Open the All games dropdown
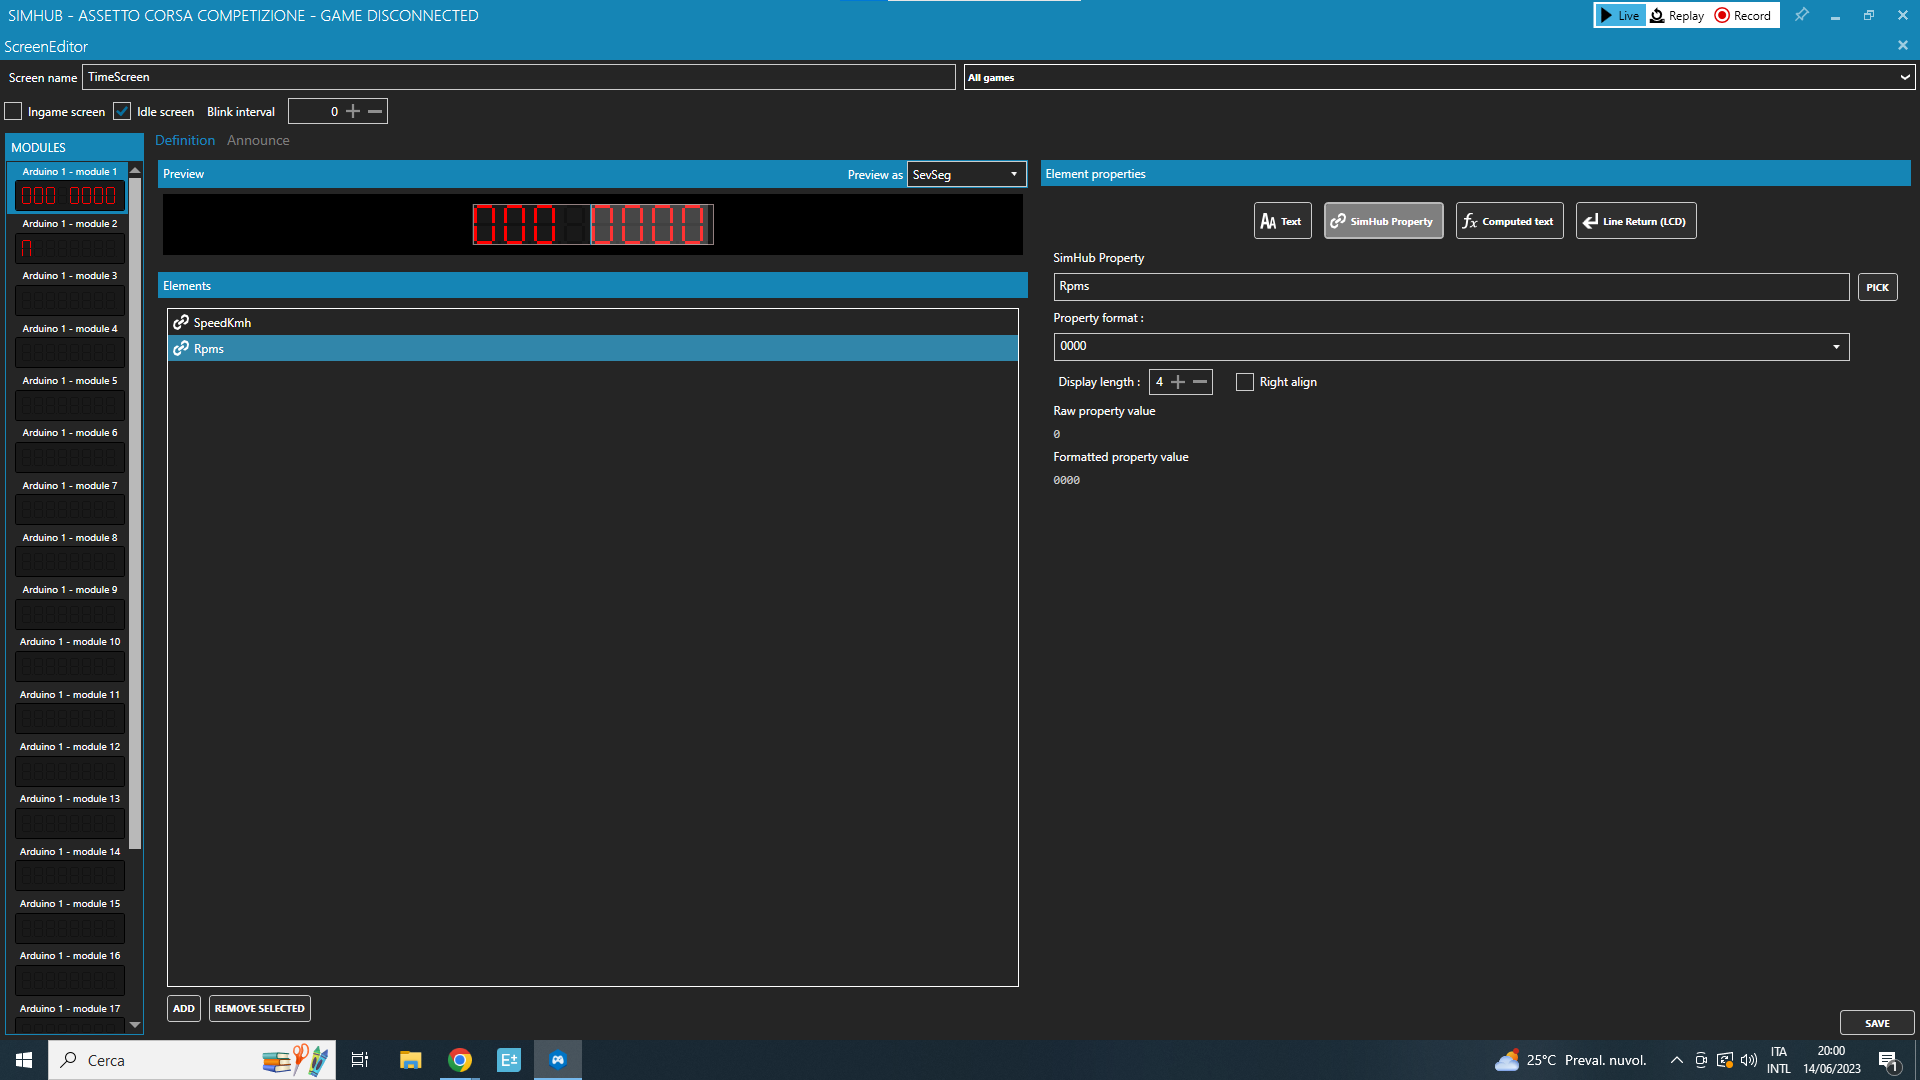This screenshot has width=1920, height=1080. tap(1439, 77)
